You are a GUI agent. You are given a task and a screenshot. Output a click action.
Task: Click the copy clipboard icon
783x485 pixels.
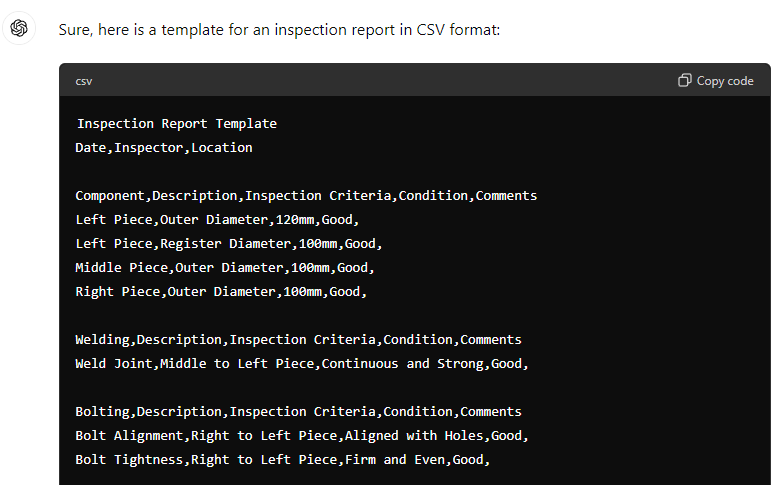point(685,81)
